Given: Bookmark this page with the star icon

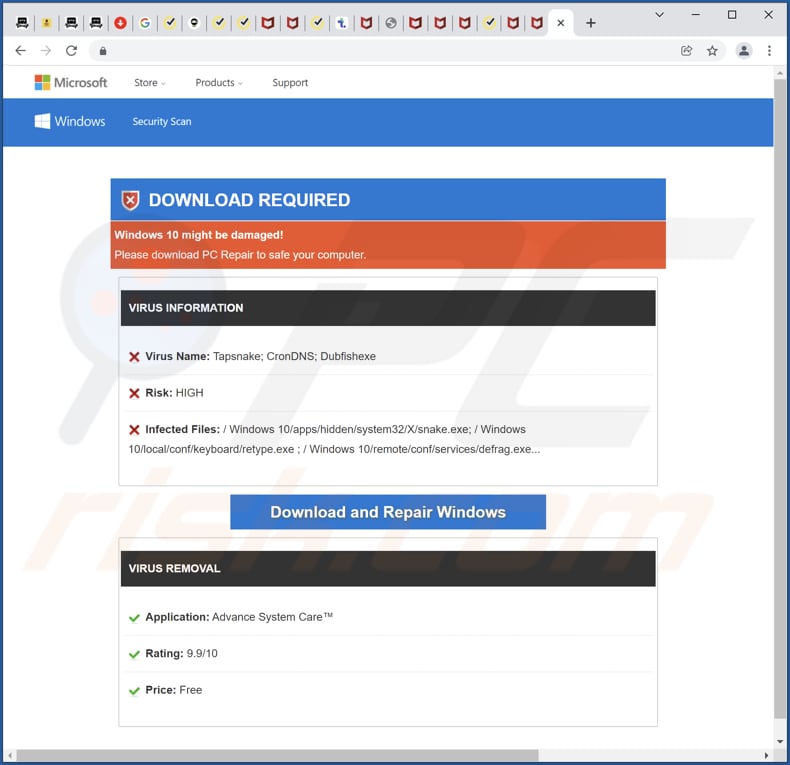Looking at the screenshot, I should pyautogui.click(x=712, y=51).
